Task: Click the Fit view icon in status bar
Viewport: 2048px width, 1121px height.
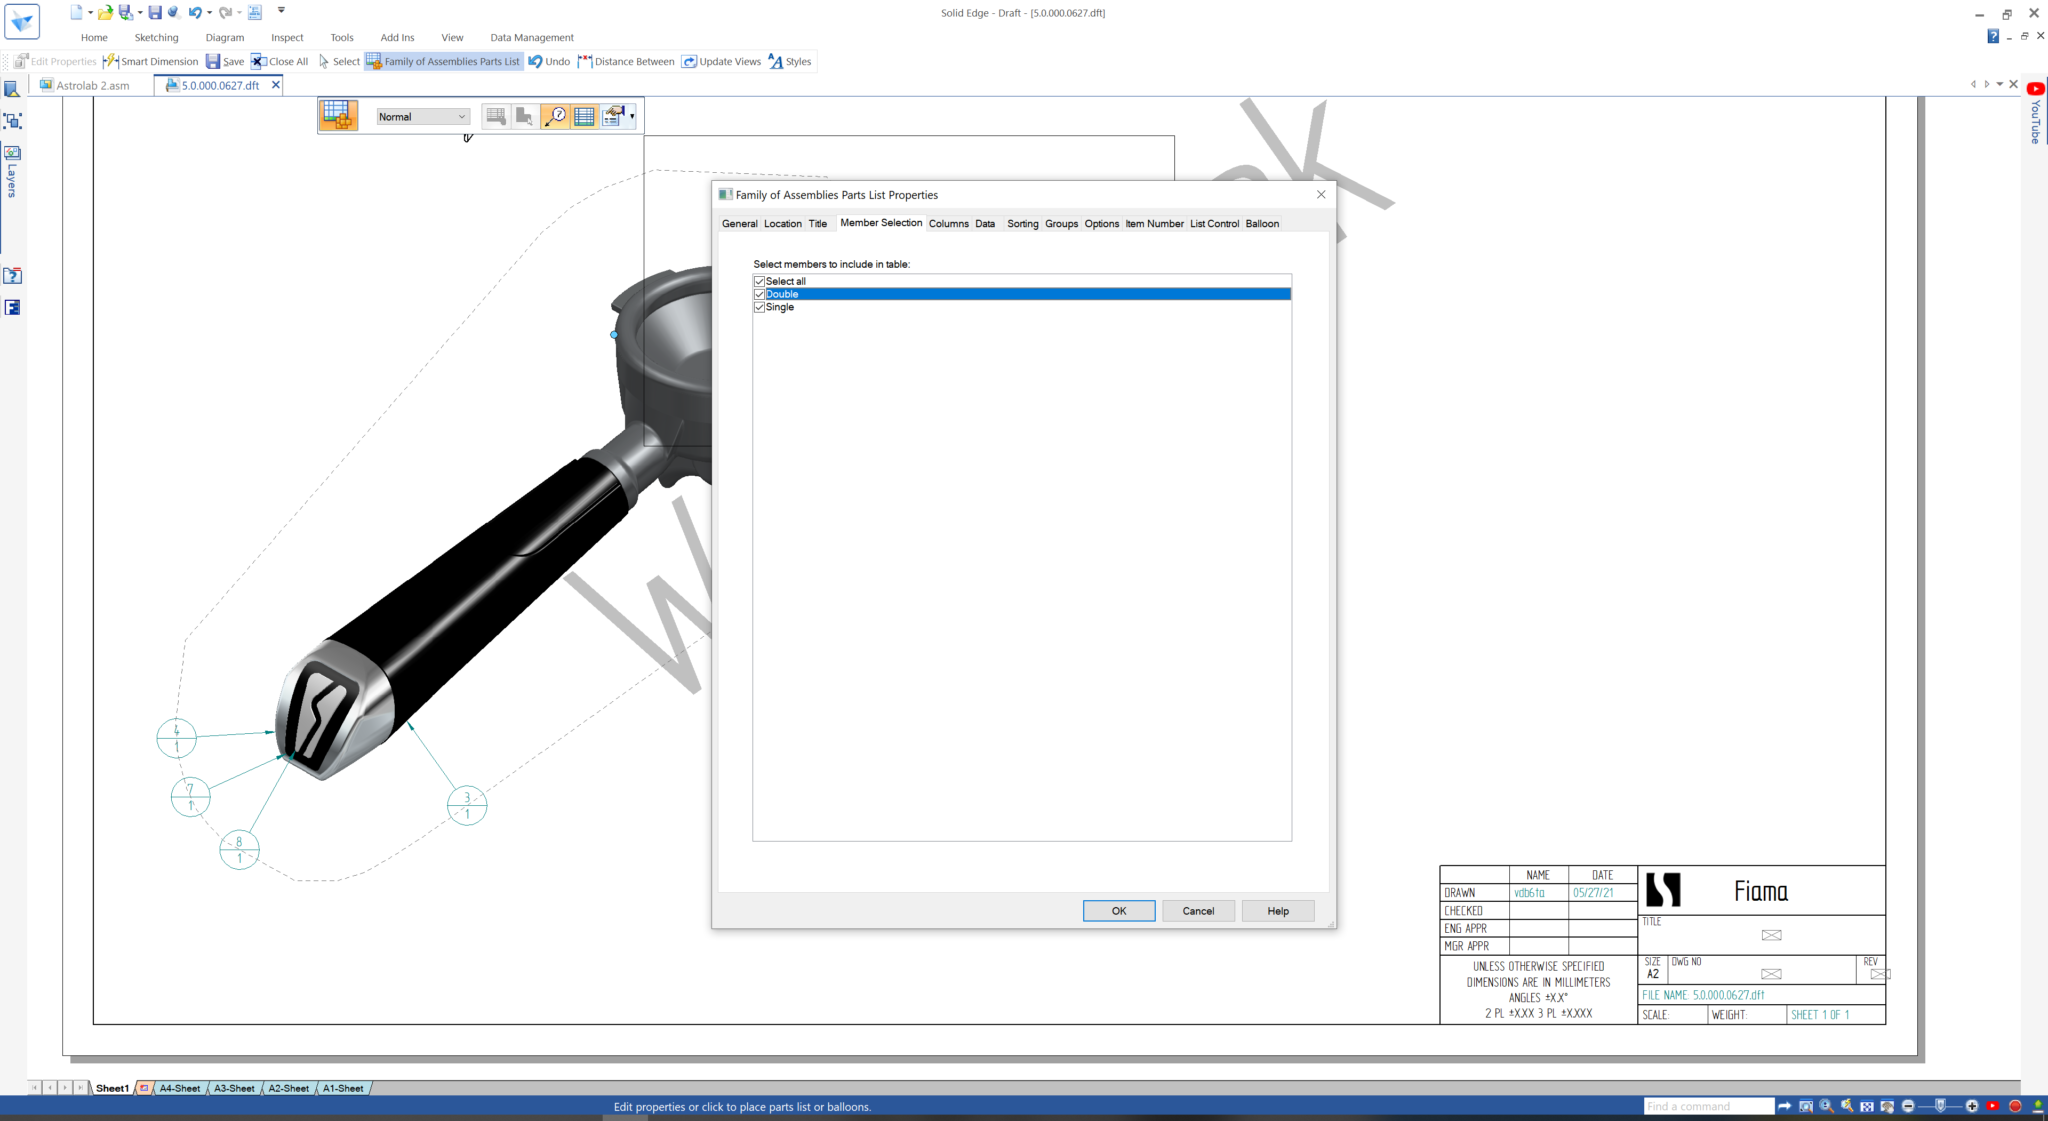Action: click(x=1866, y=1106)
